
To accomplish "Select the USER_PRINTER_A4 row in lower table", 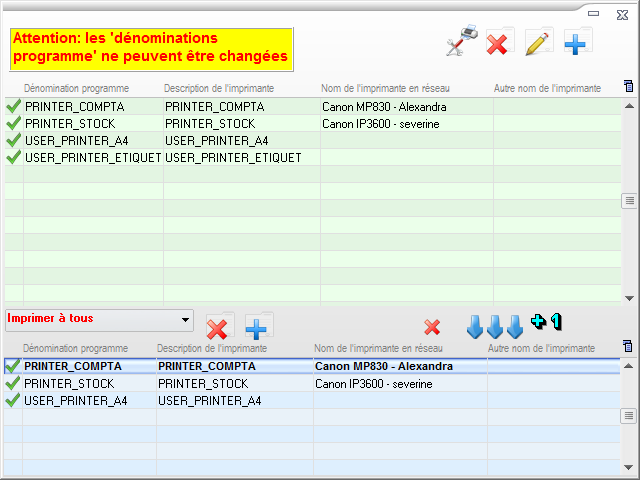I will point(76,400).
